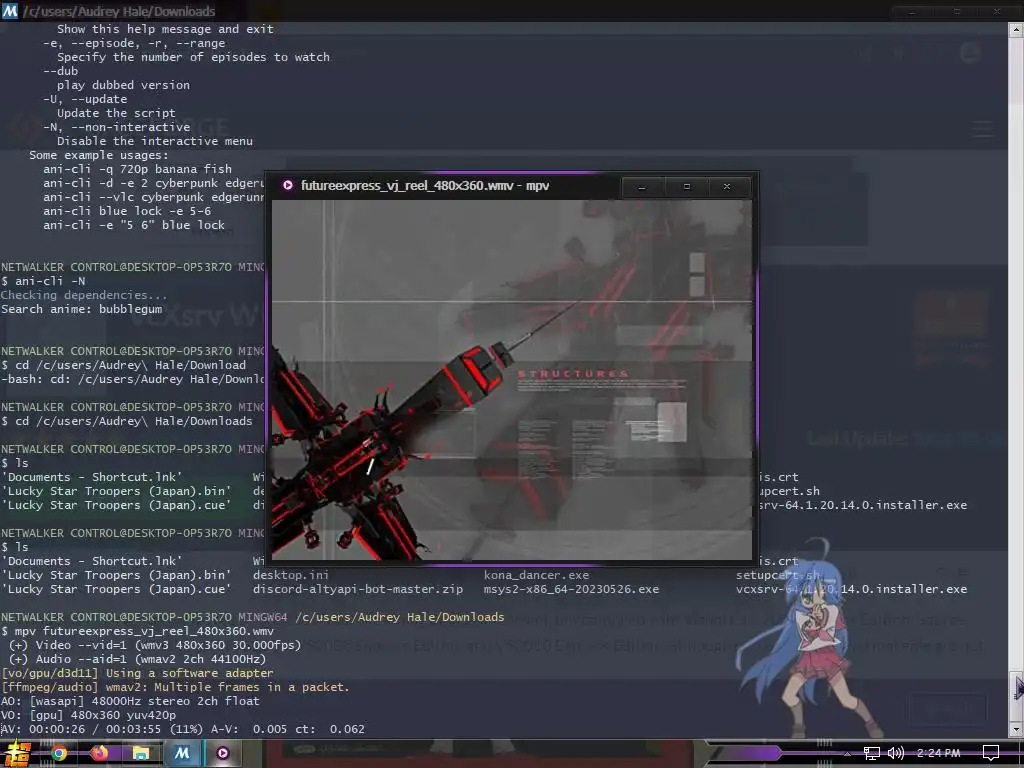Image resolution: width=1024 pixels, height=768 pixels.
Task: Open the clock showing 2:24 PM
Action: point(938,753)
